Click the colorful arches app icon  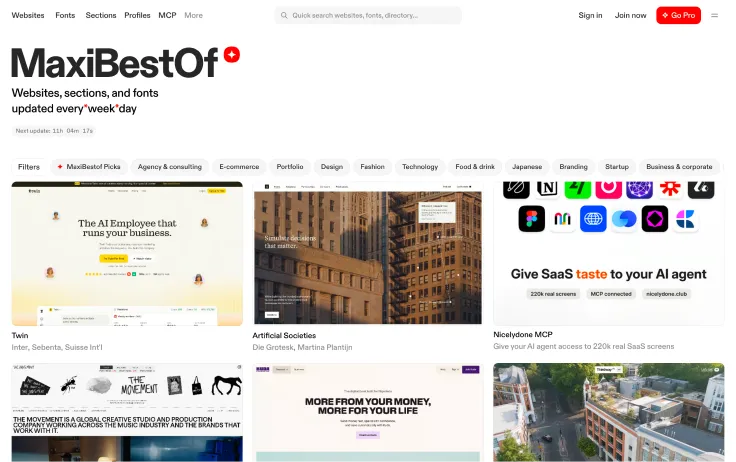562,219
